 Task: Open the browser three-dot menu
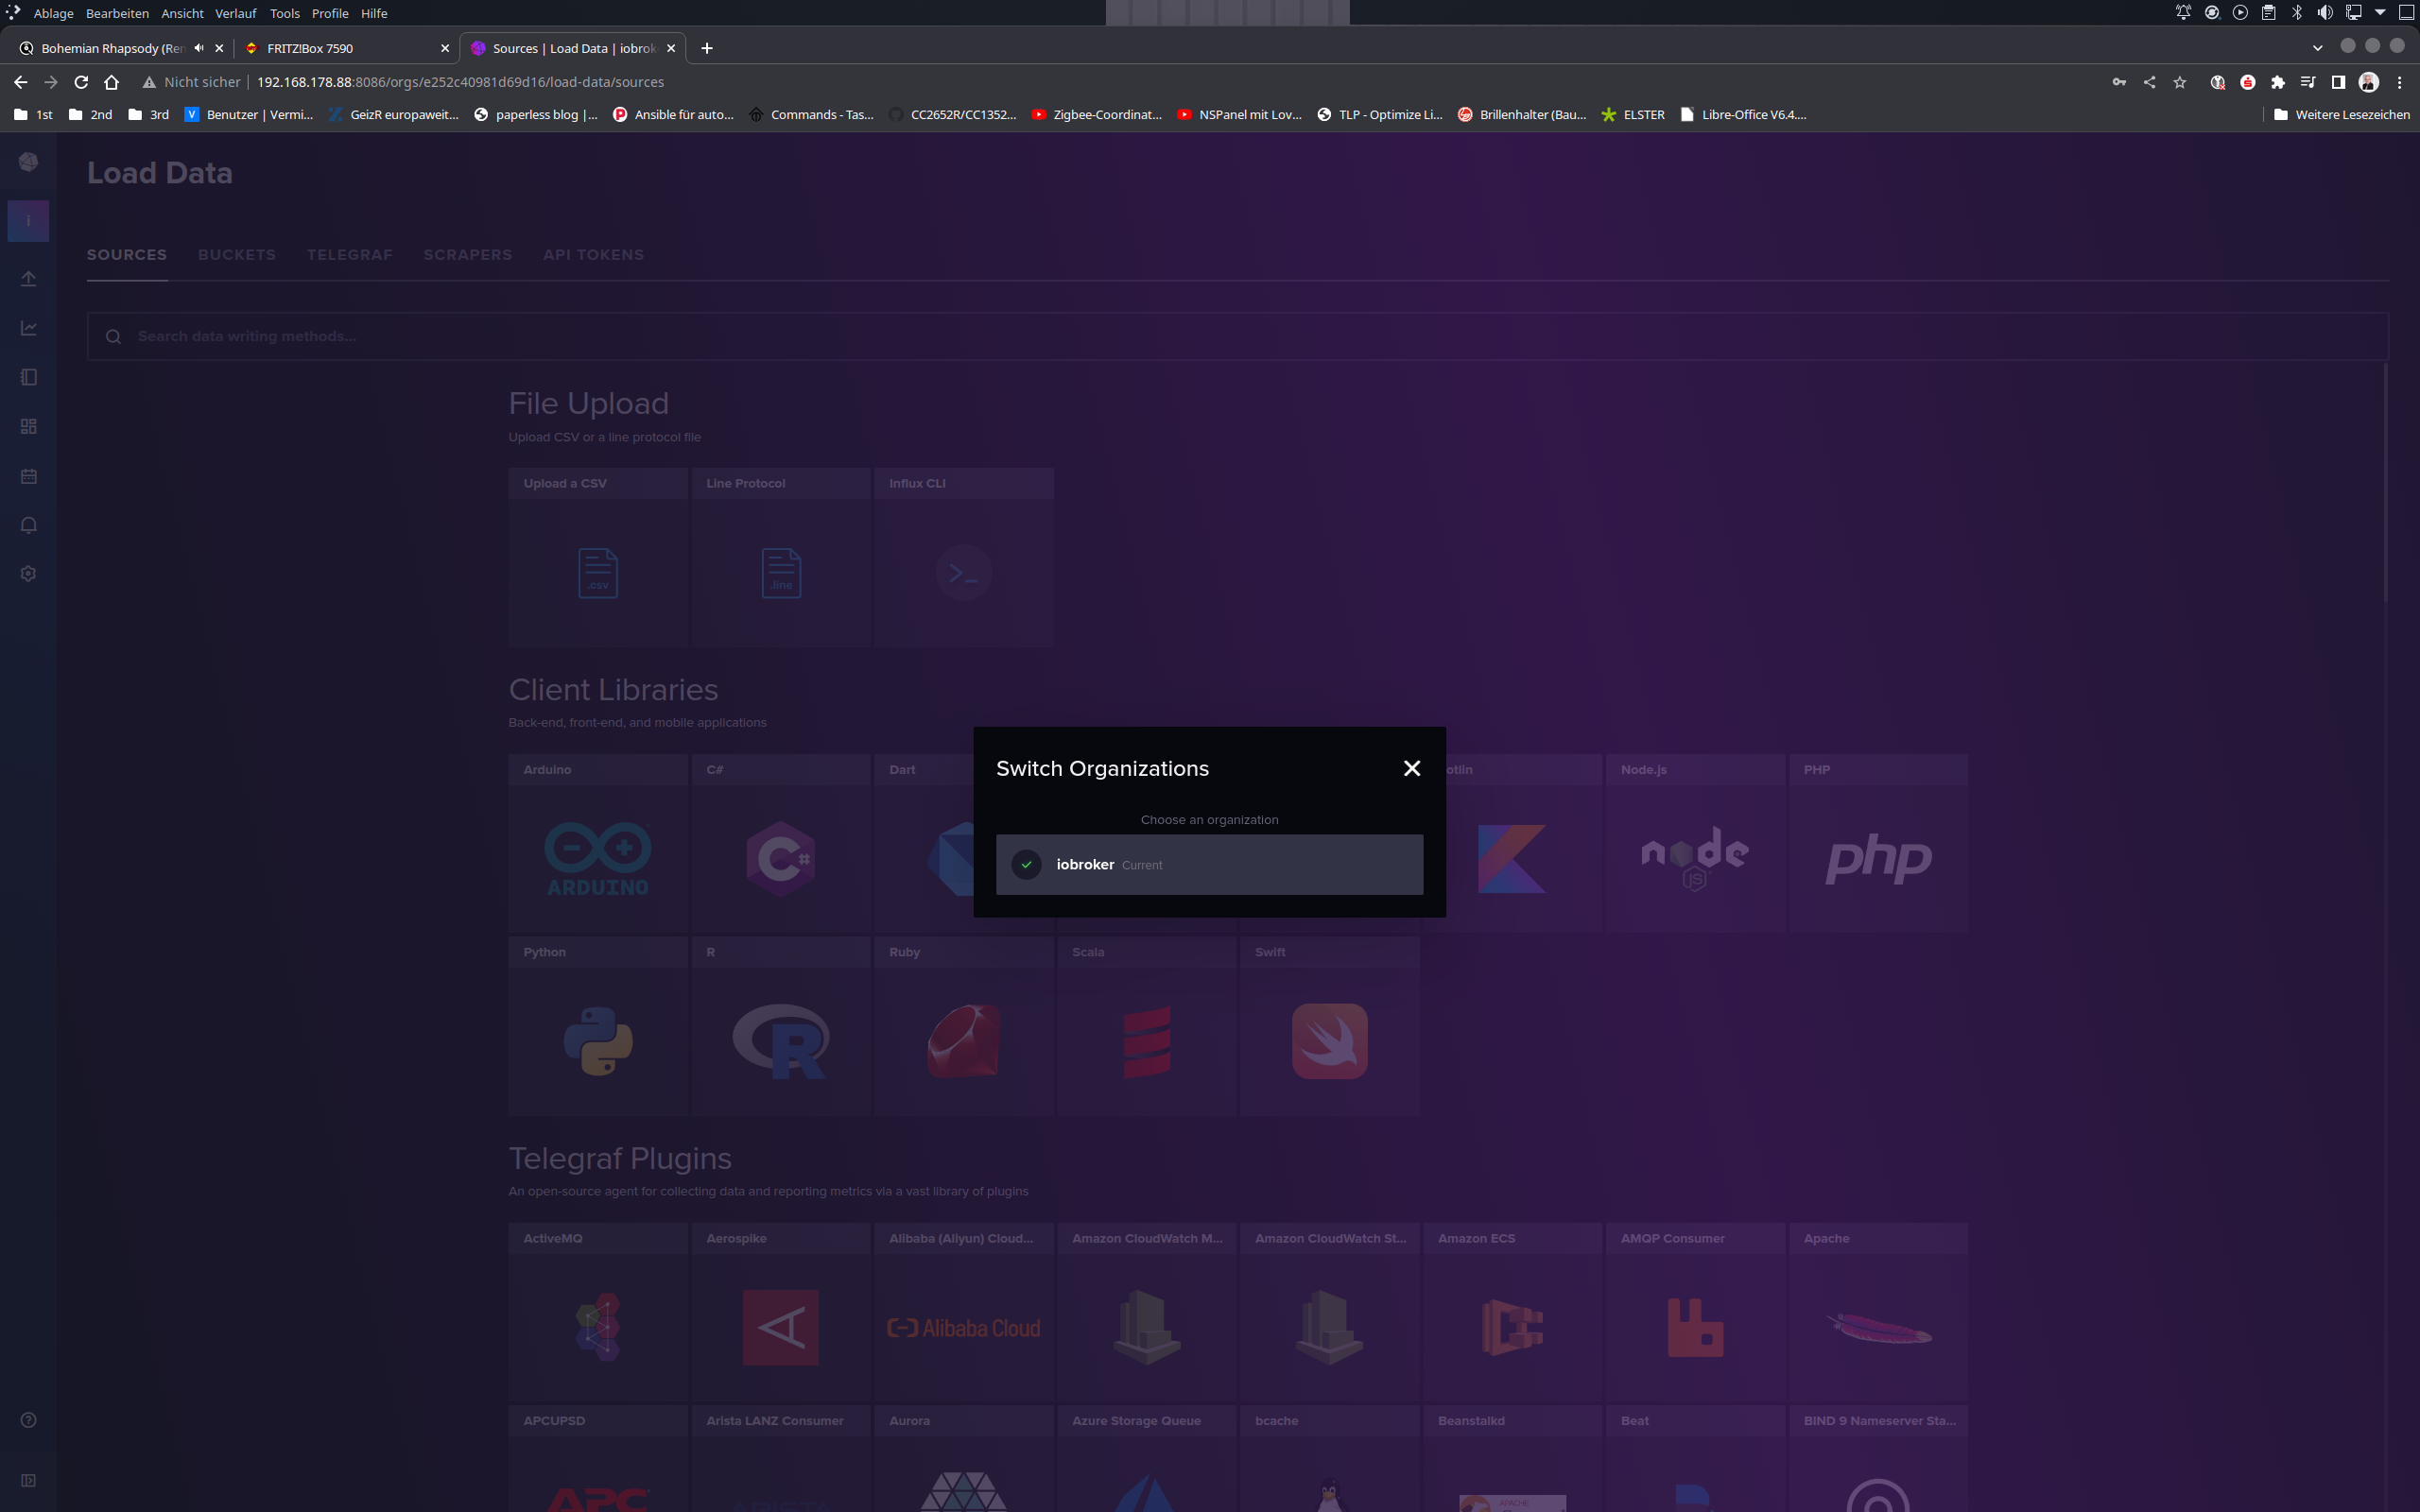coord(2399,82)
